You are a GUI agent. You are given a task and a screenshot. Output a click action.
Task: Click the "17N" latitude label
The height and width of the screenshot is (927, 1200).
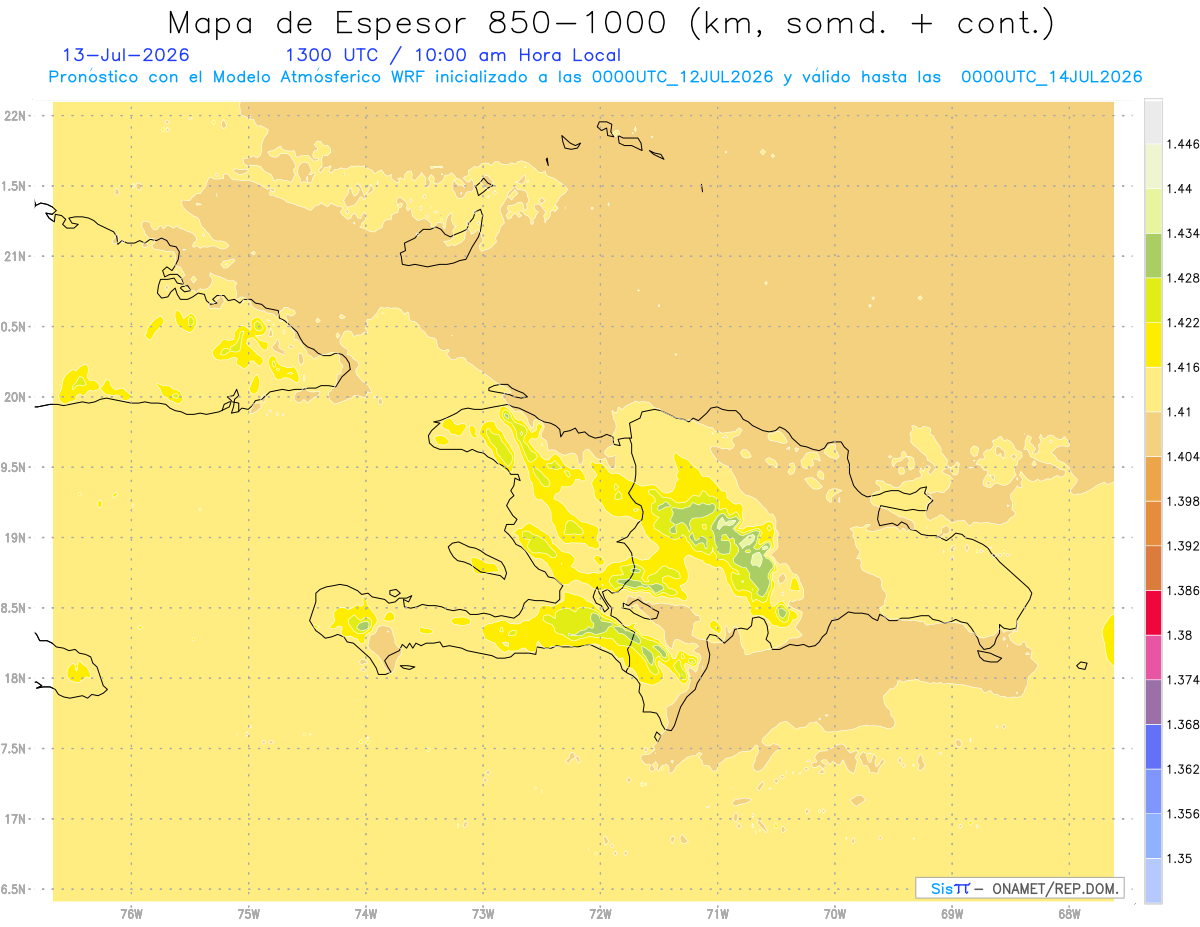pyautogui.click(x=17, y=820)
